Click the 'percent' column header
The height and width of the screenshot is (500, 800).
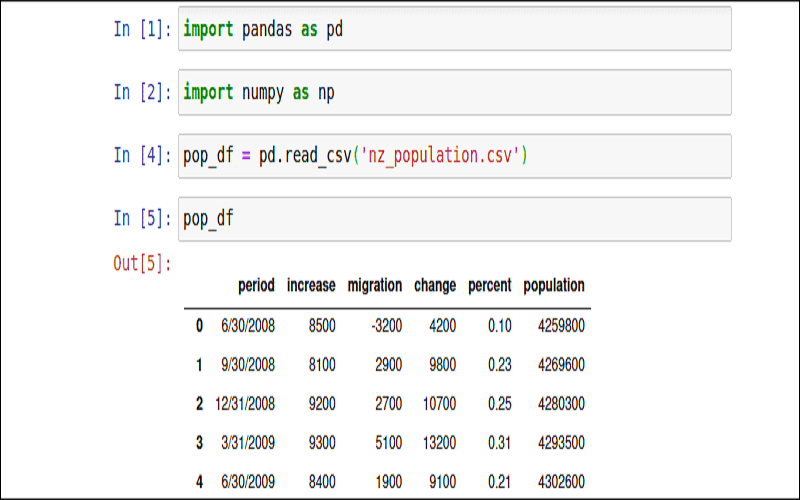[x=490, y=285]
